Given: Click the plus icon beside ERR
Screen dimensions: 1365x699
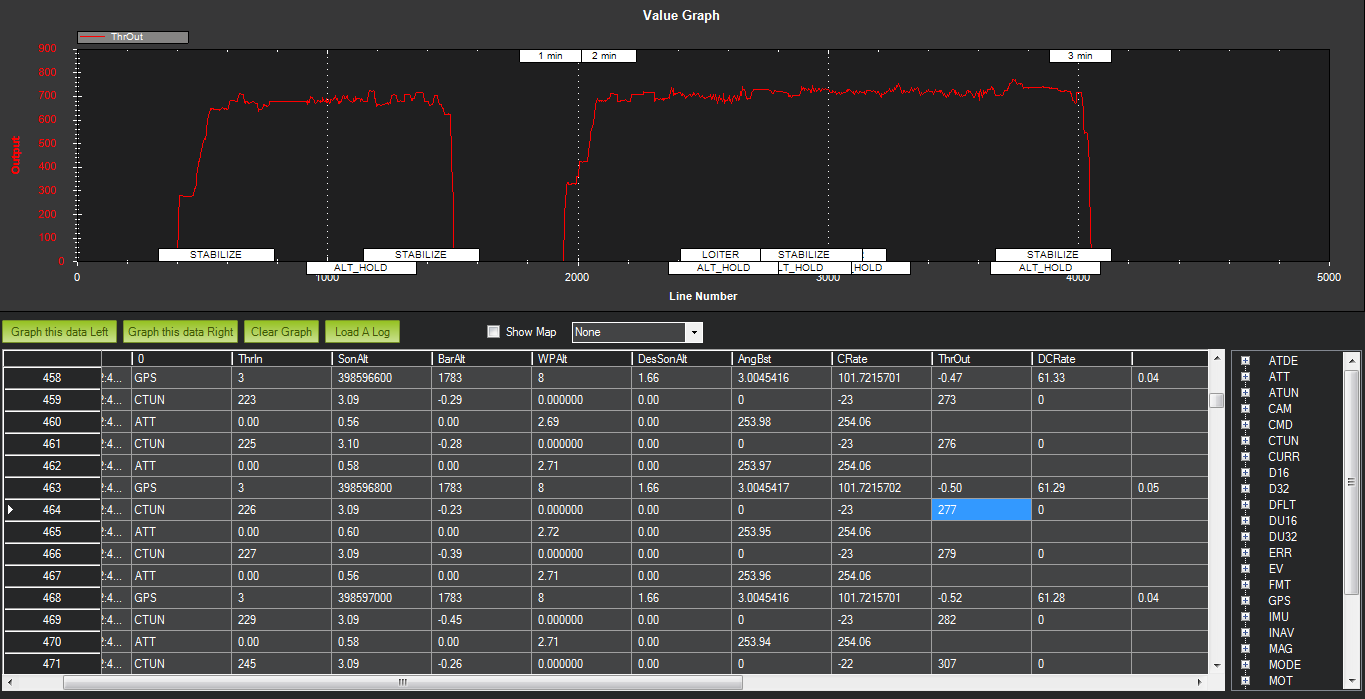Looking at the screenshot, I should [1245, 553].
